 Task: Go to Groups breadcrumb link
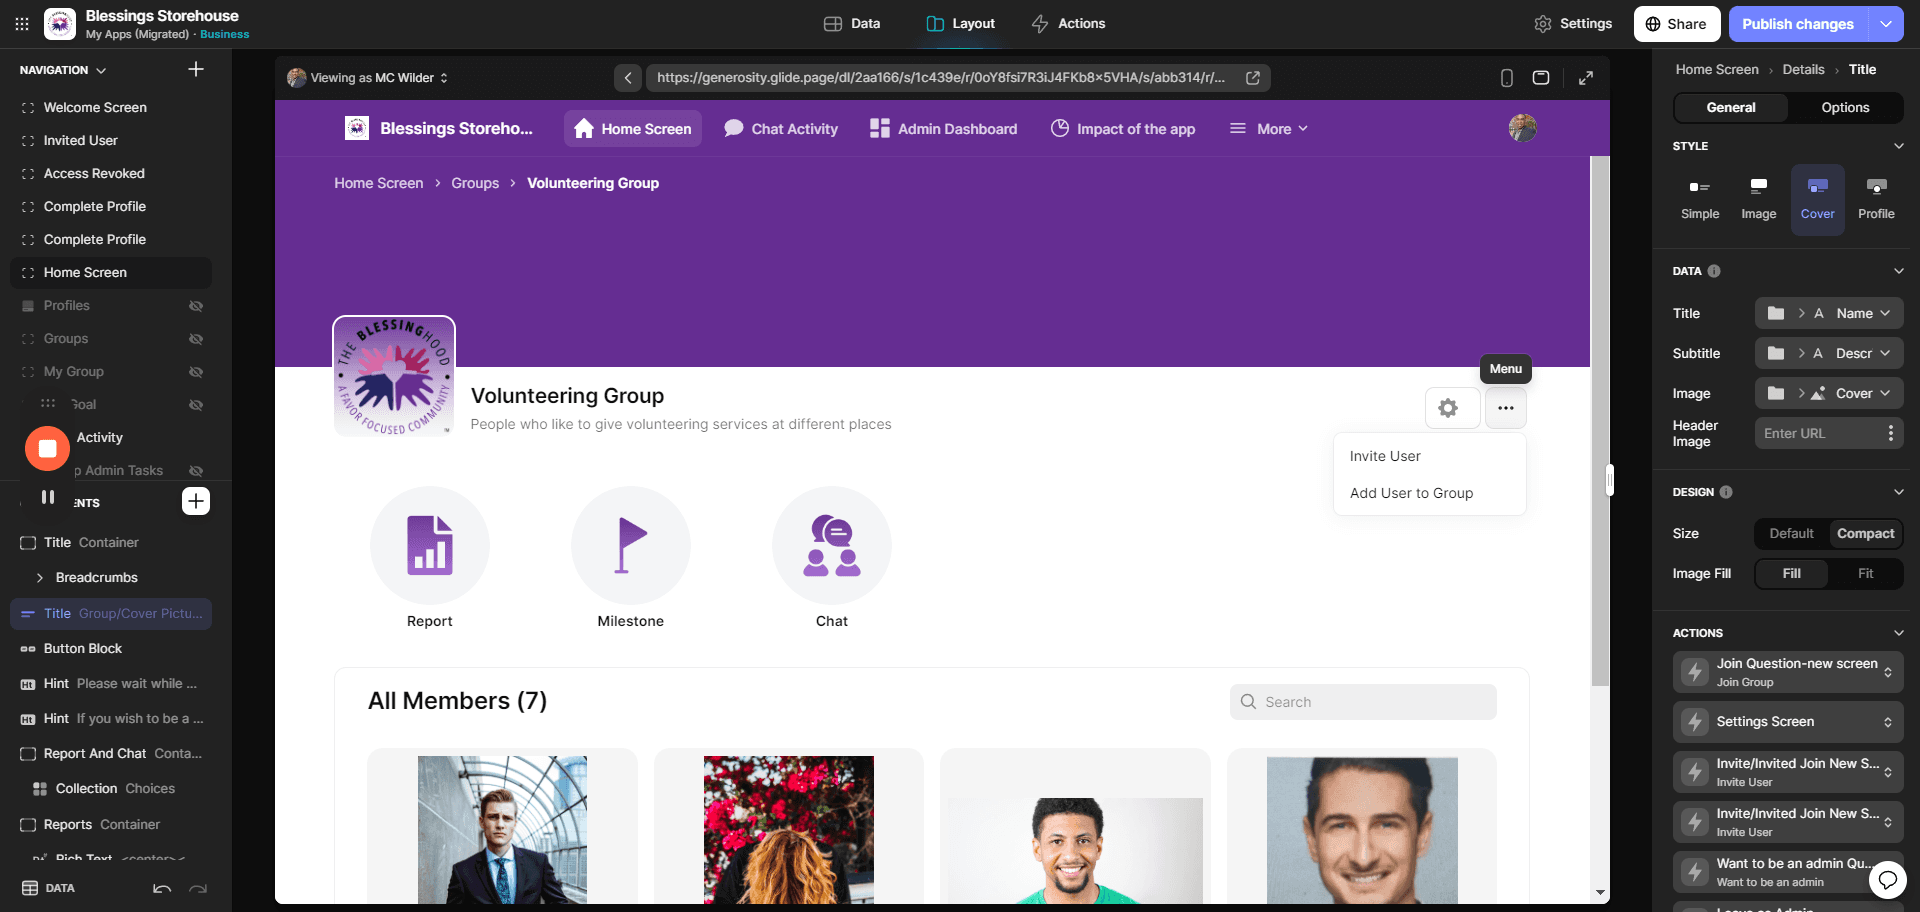pyautogui.click(x=475, y=183)
